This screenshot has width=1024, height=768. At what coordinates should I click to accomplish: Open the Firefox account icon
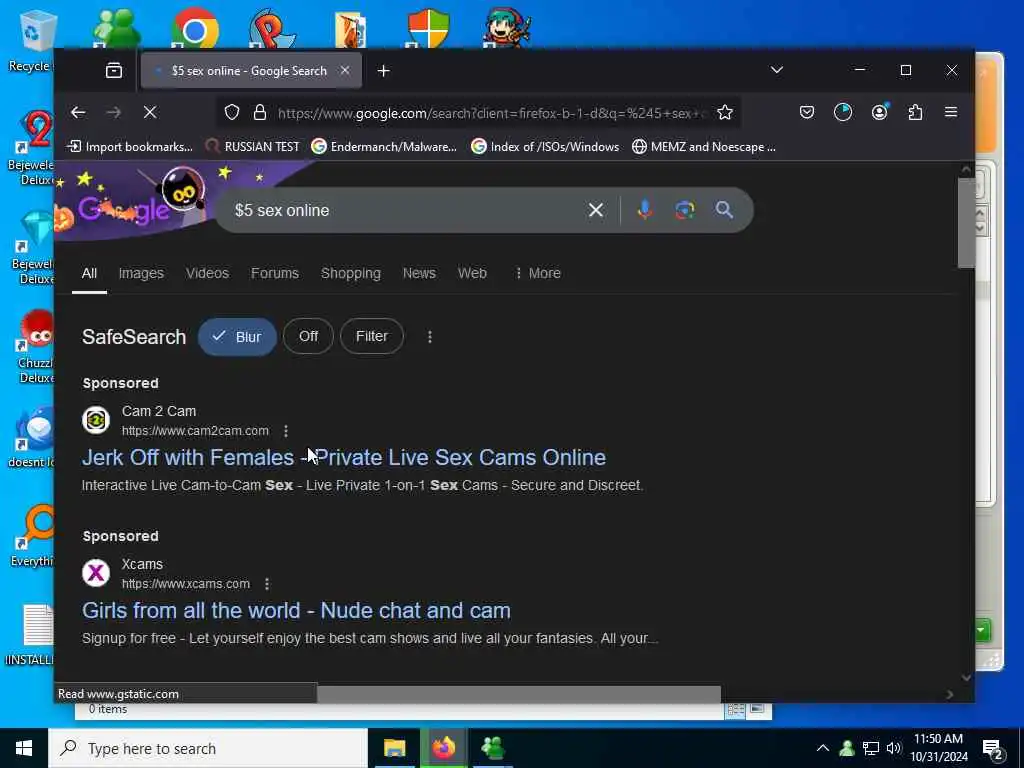tap(880, 112)
